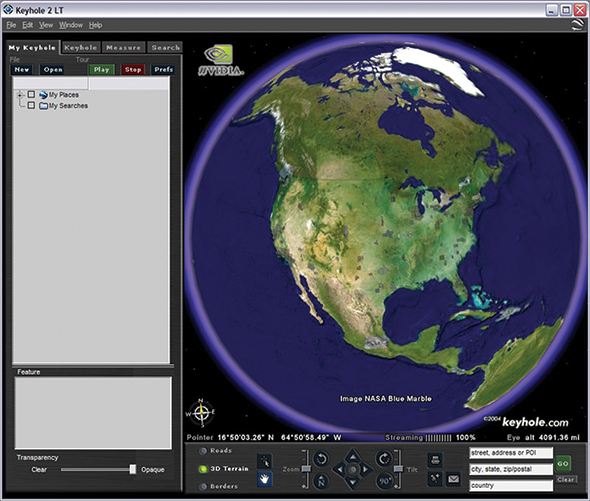Select the My Searches tree label
This screenshot has width=590, height=501.
pyautogui.click(x=68, y=106)
